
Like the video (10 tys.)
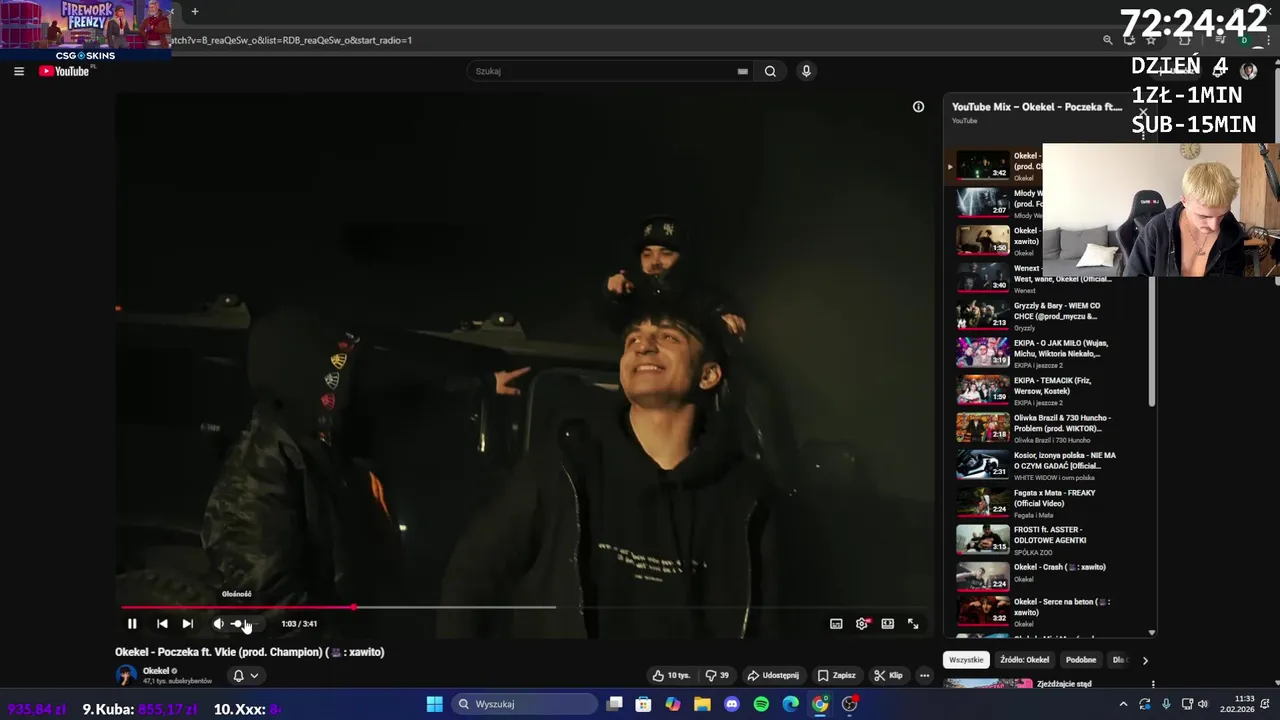tap(672, 675)
